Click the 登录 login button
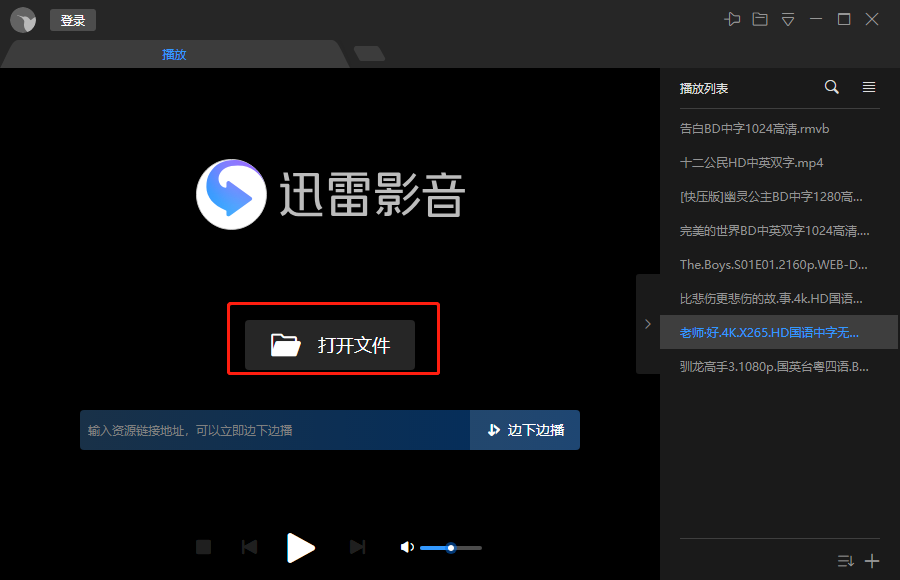 coord(73,20)
